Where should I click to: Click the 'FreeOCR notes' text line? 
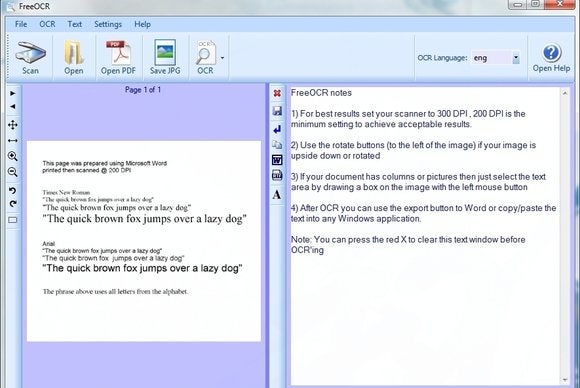(321, 93)
